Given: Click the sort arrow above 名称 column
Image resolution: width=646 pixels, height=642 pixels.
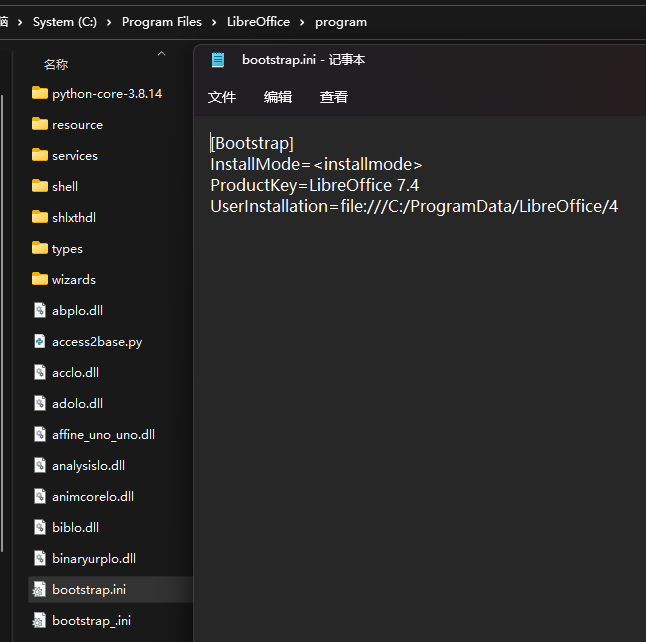Looking at the screenshot, I should [x=162, y=54].
